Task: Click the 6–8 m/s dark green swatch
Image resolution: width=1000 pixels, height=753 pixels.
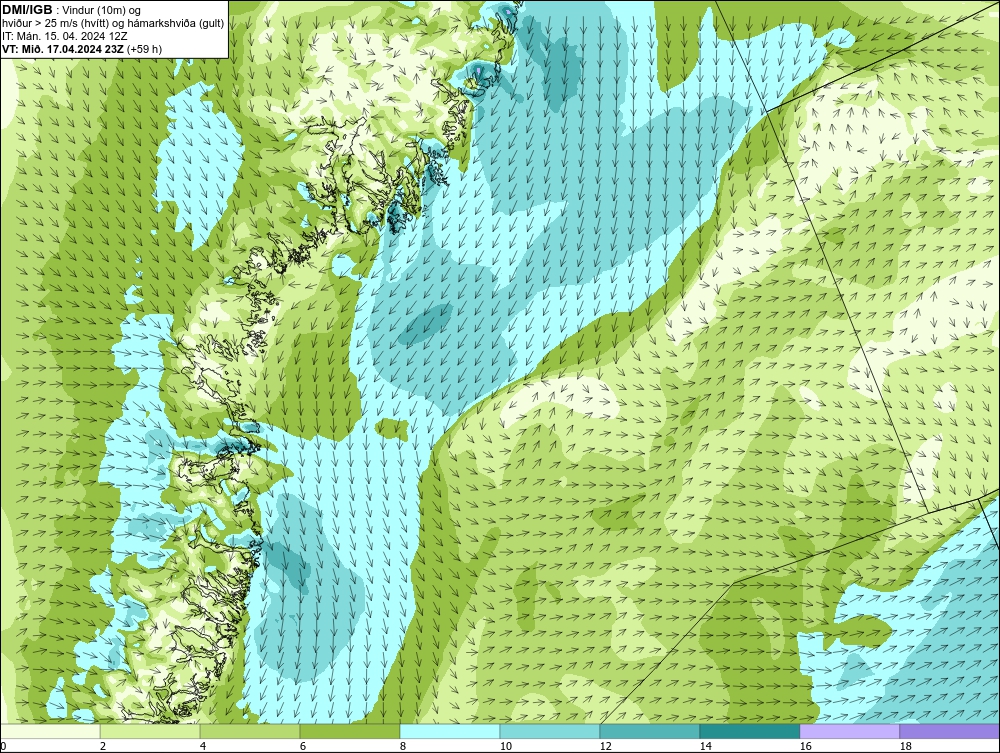Action: [349, 731]
